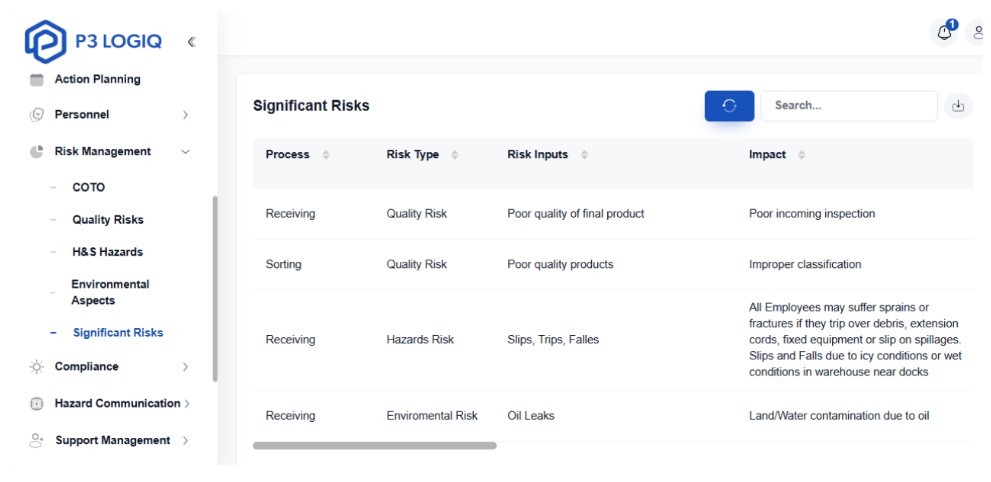Open COTO submenu item
991x482 pixels.
tap(88, 188)
